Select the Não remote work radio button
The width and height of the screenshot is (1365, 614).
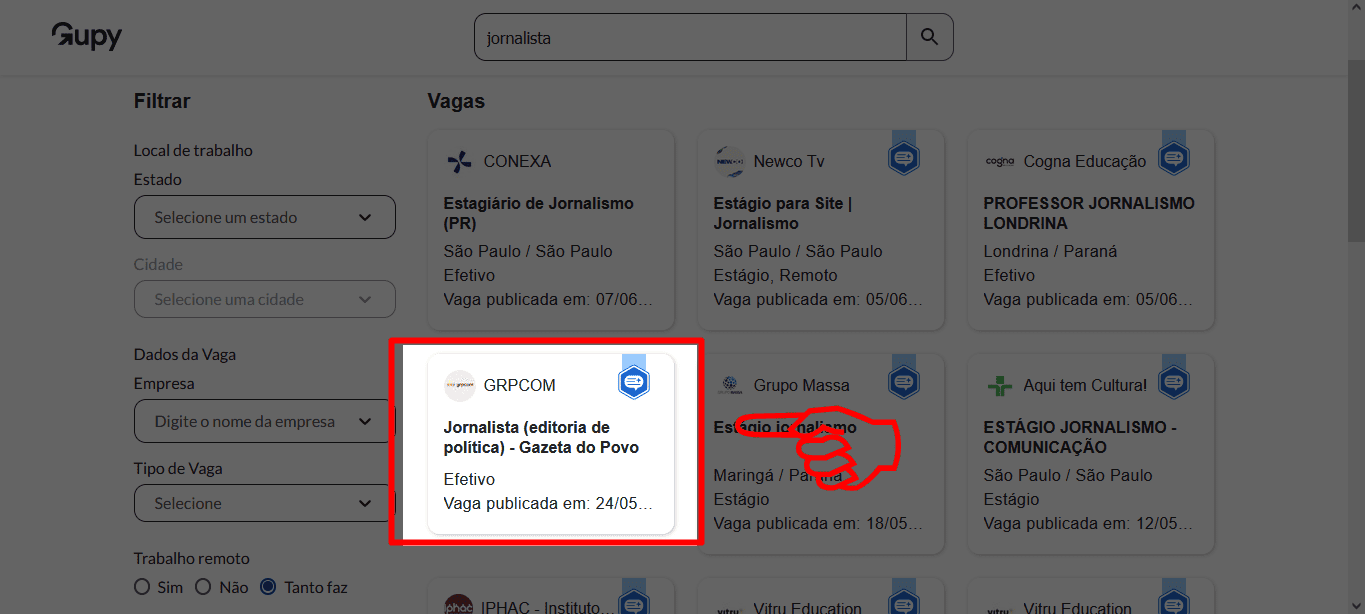pyautogui.click(x=204, y=587)
